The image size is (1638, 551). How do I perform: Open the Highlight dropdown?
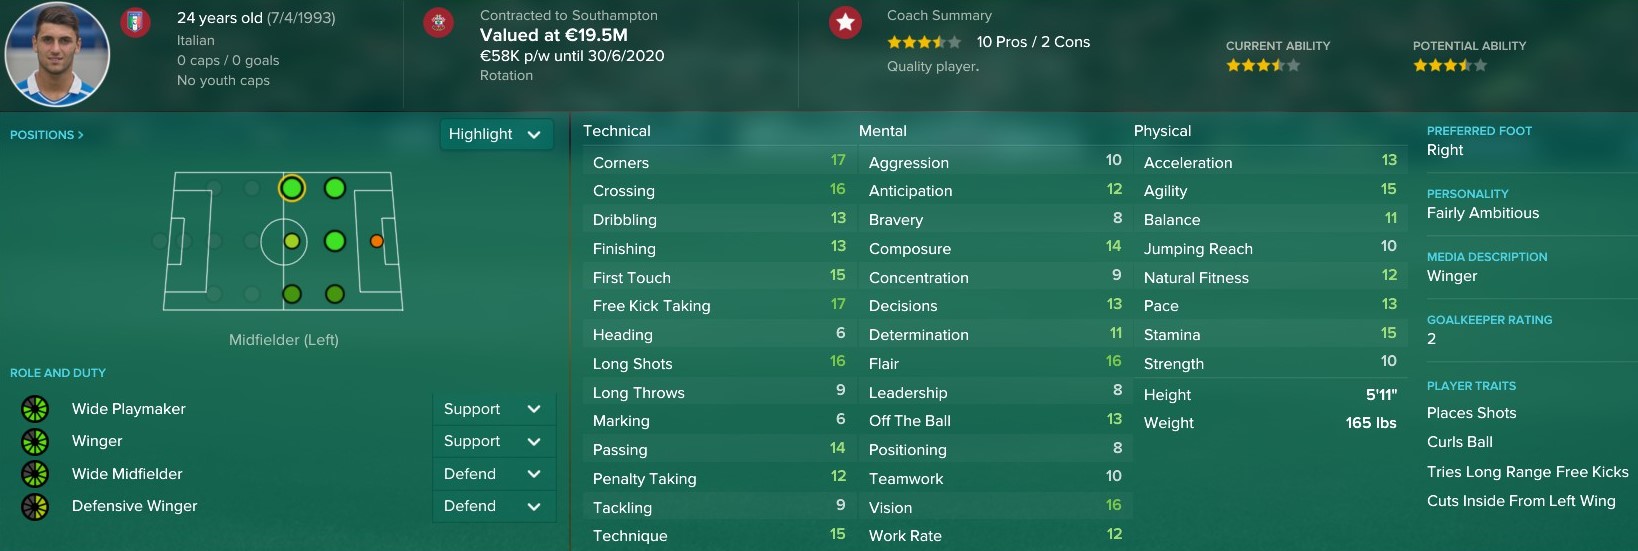tap(496, 134)
